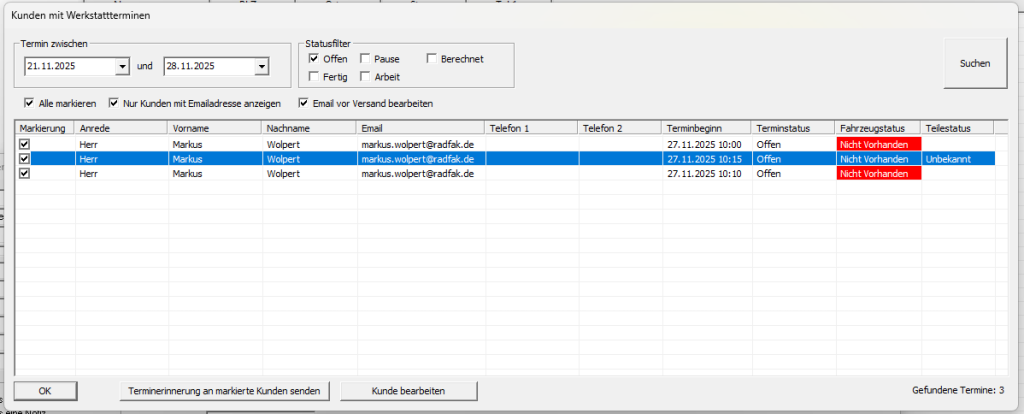Toggle Nur Kunden mit Emailadresse anzeigen
The width and height of the screenshot is (1024, 414).
pyautogui.click(x=113, y=103)
